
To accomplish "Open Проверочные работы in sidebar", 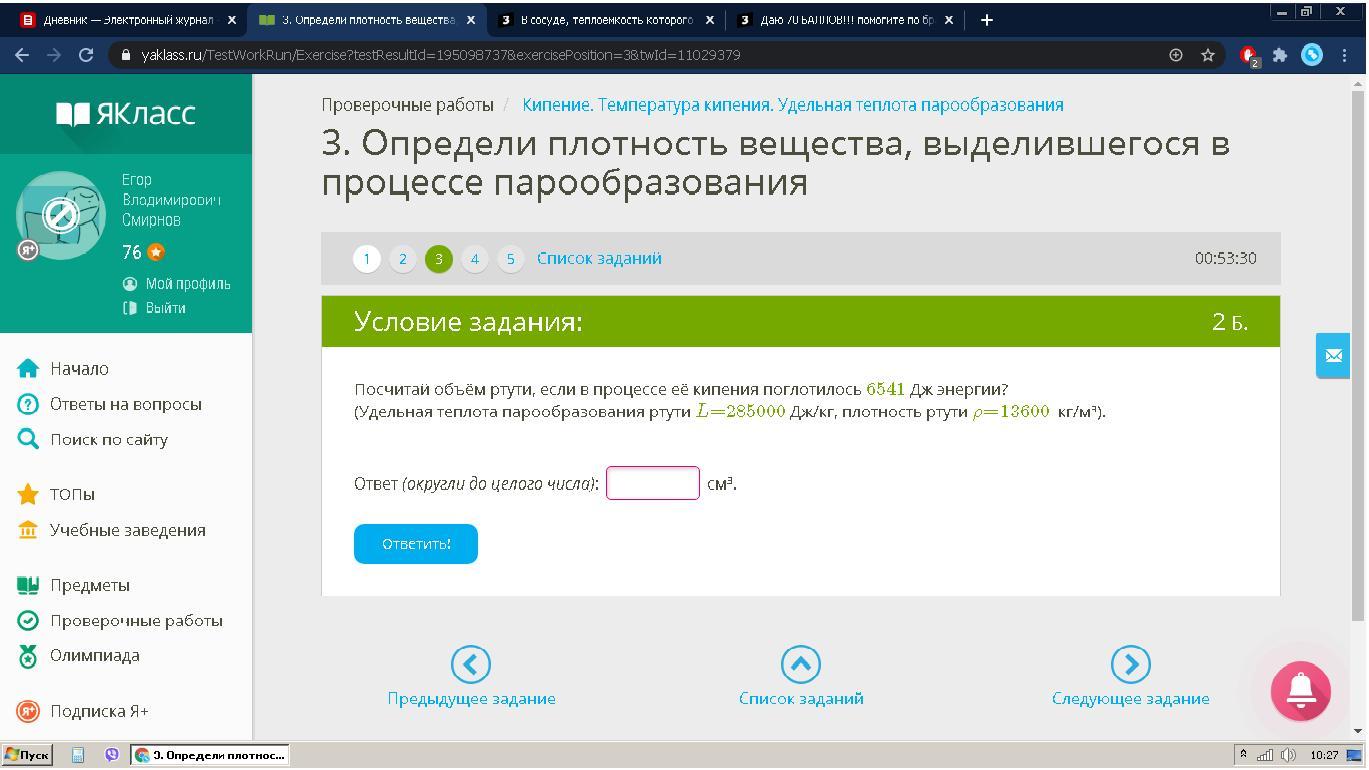I will tap(136, 620).
